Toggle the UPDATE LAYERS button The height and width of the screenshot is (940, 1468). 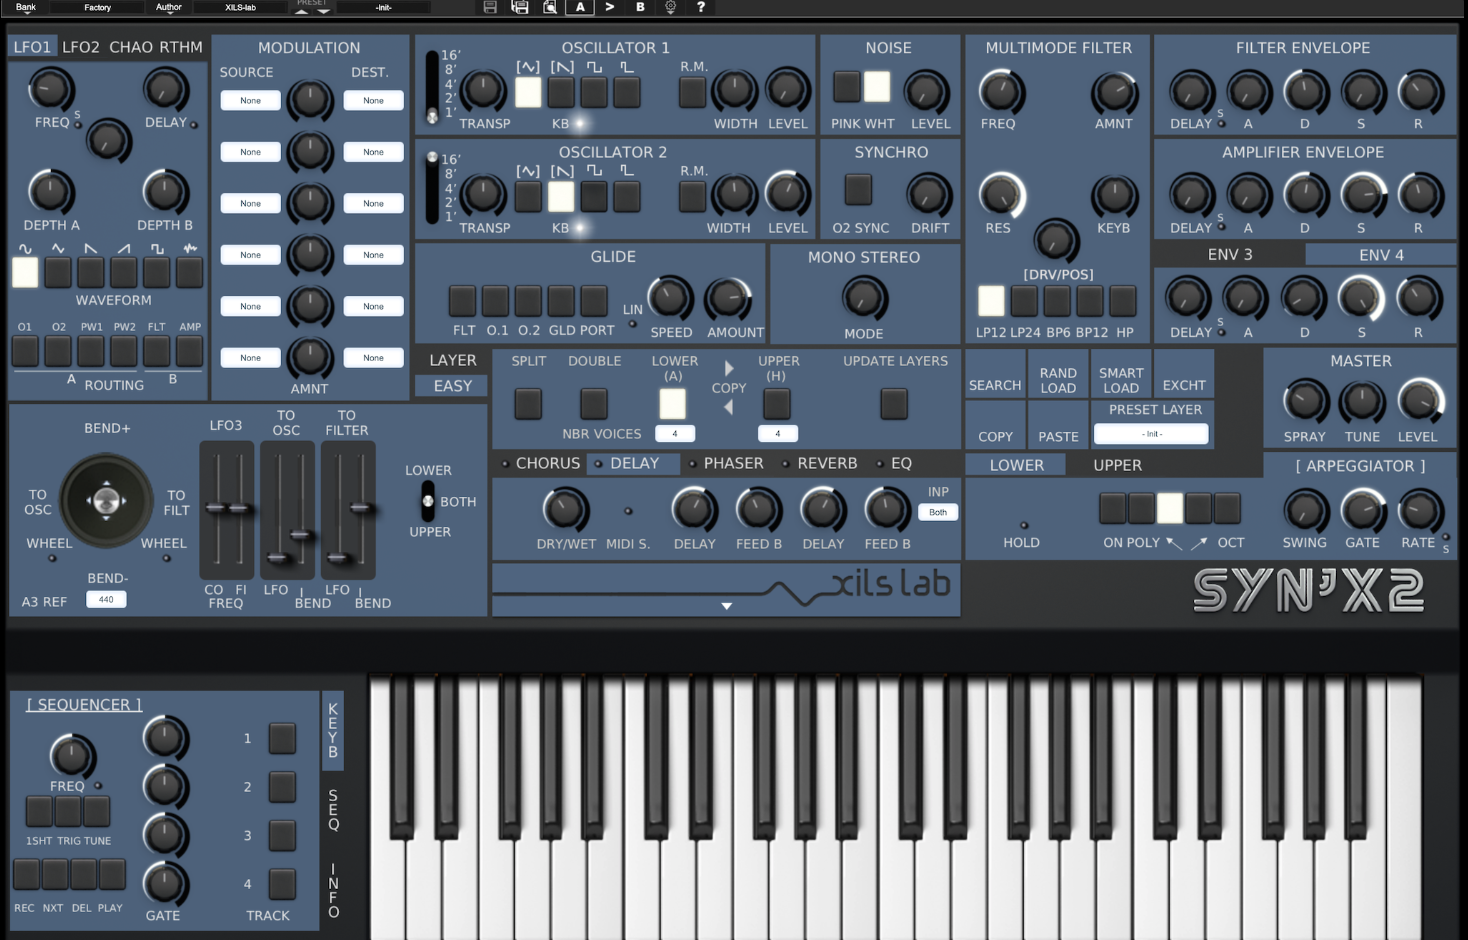tap(894, 404)
